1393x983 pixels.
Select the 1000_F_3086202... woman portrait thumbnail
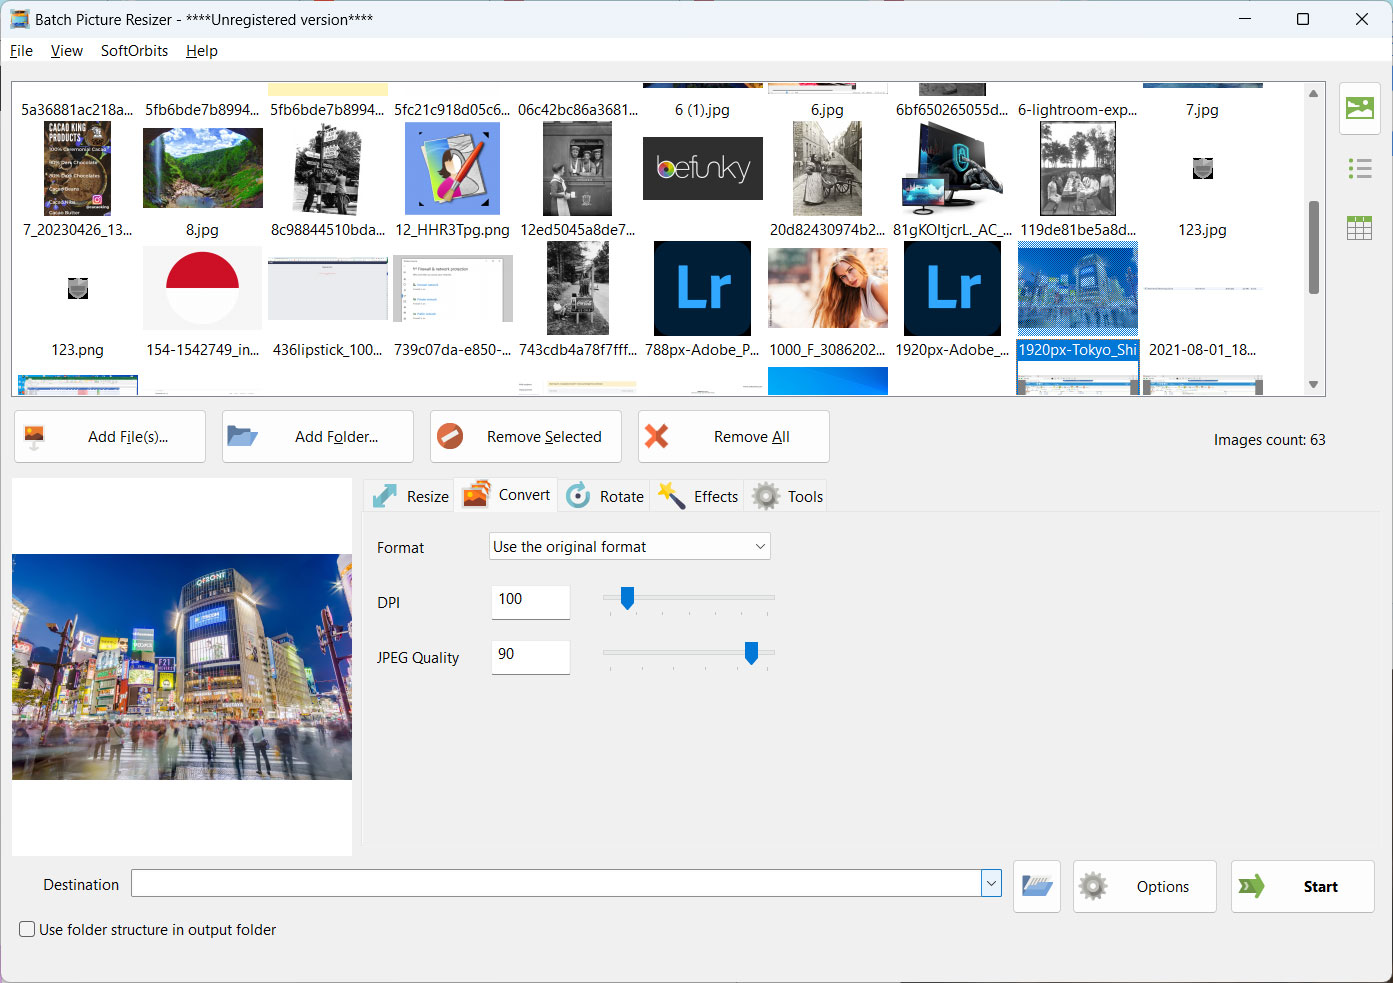tap(828, 288)
